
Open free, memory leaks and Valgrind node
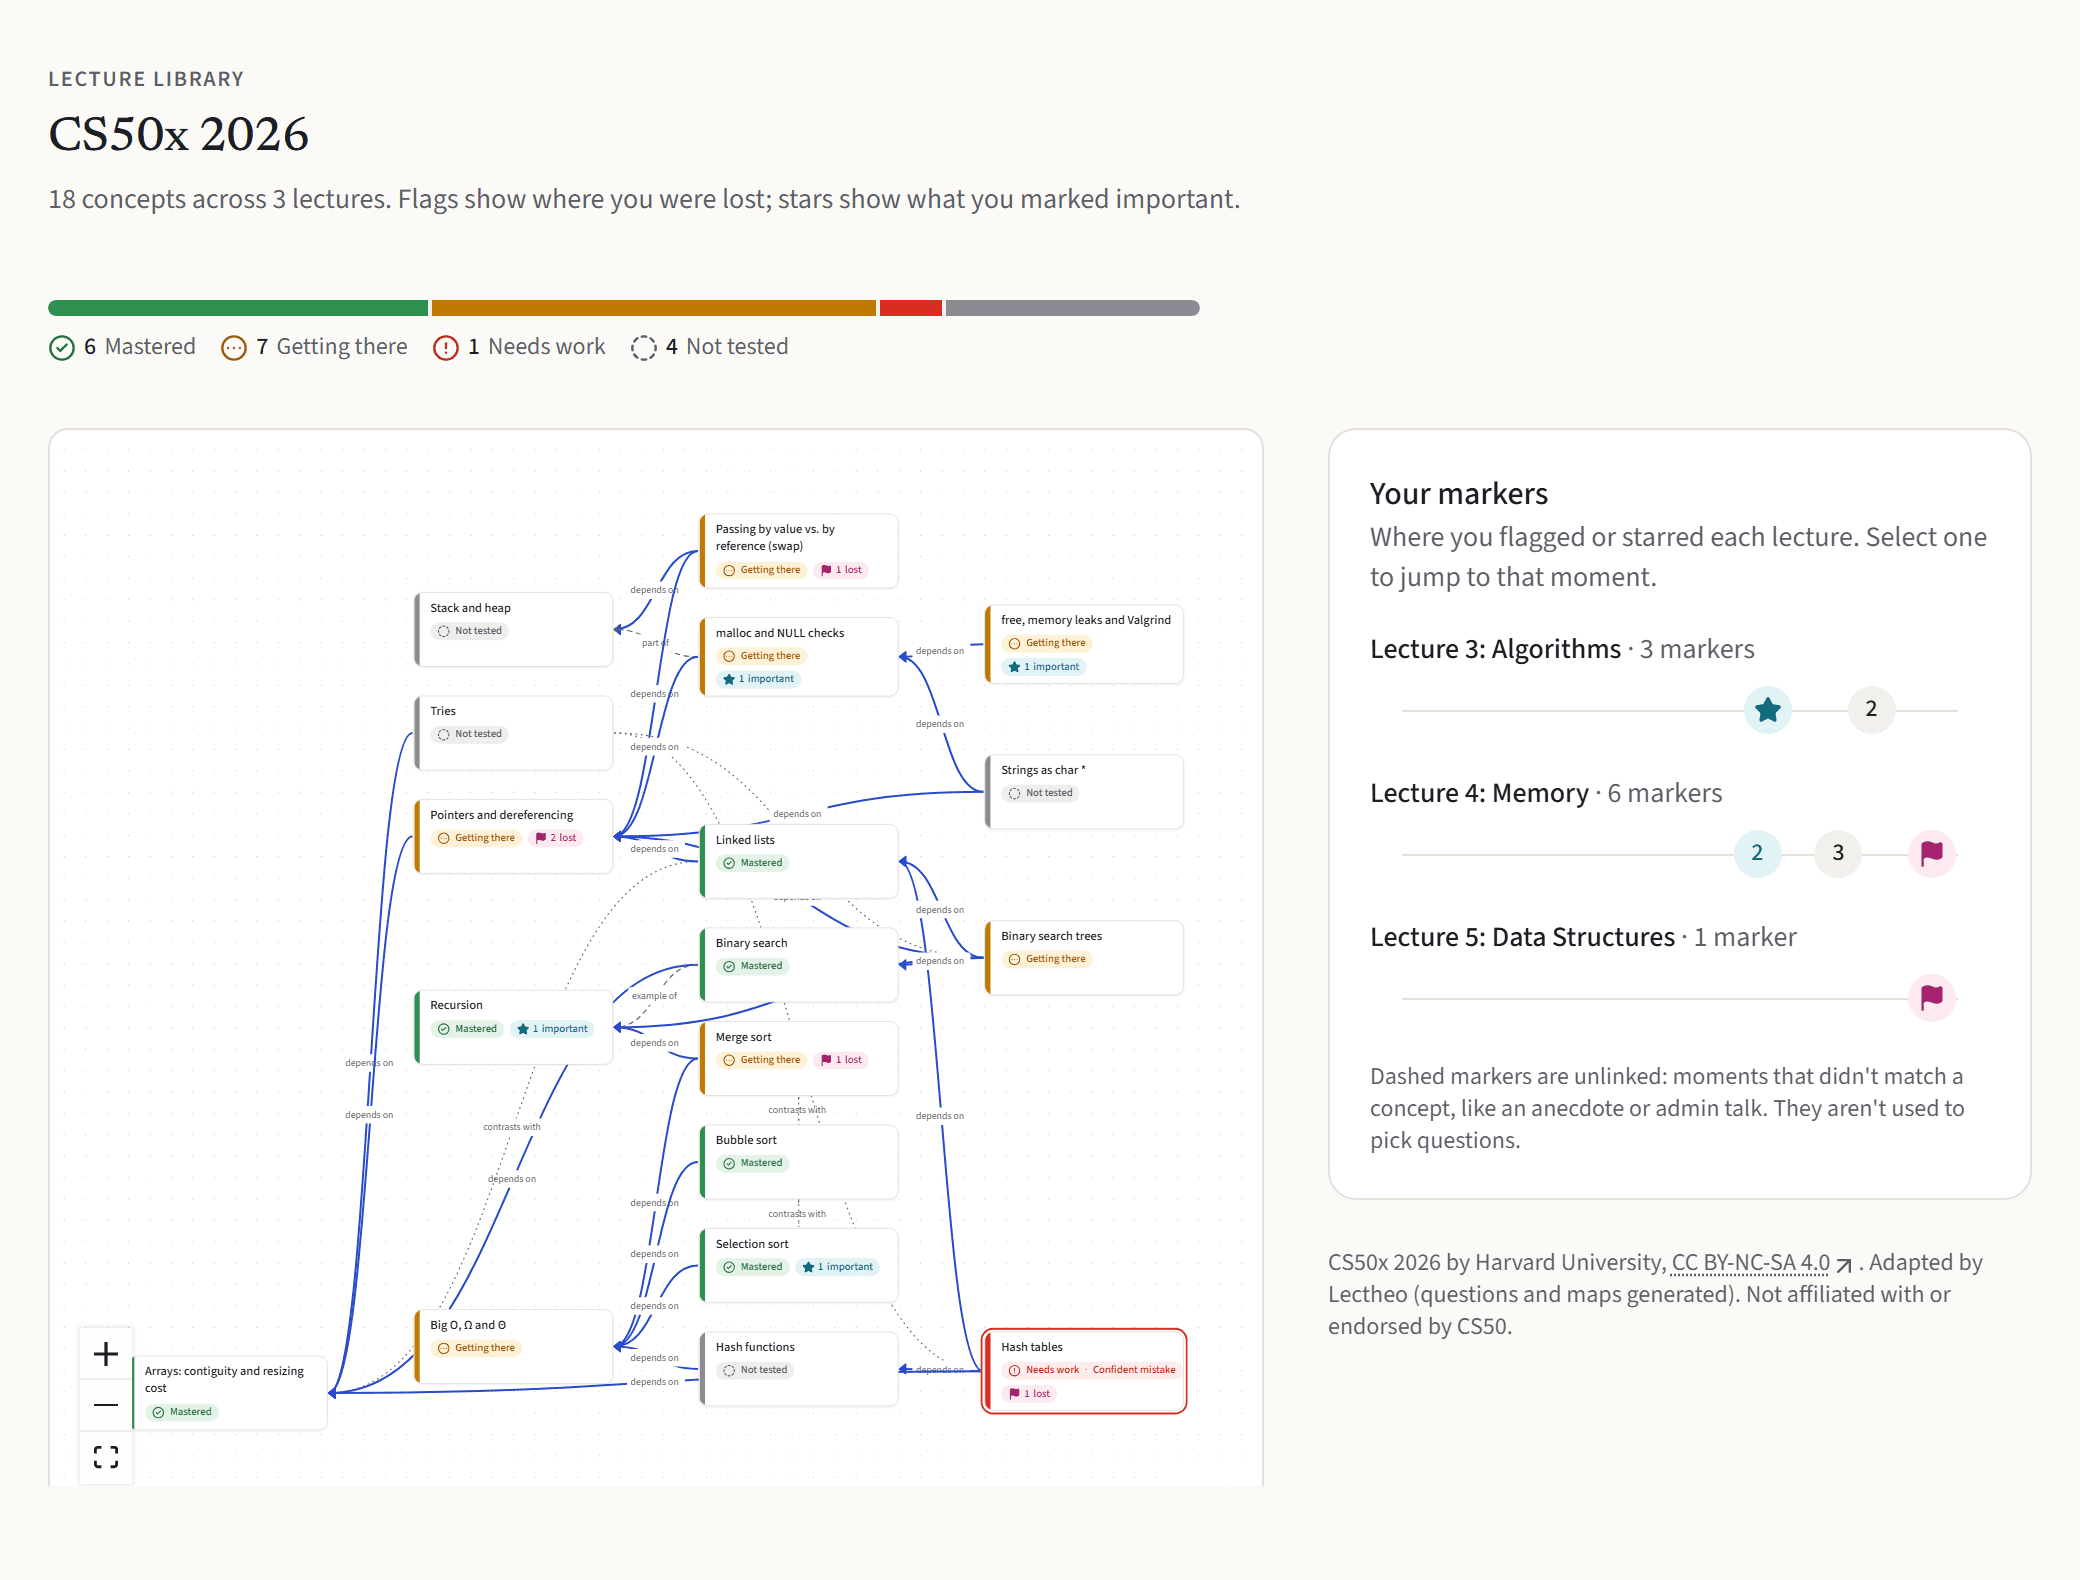click(1084, 644)
